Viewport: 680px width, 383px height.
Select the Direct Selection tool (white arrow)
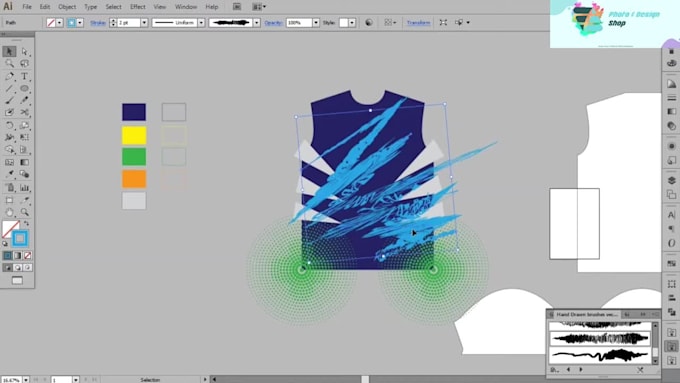24,52
